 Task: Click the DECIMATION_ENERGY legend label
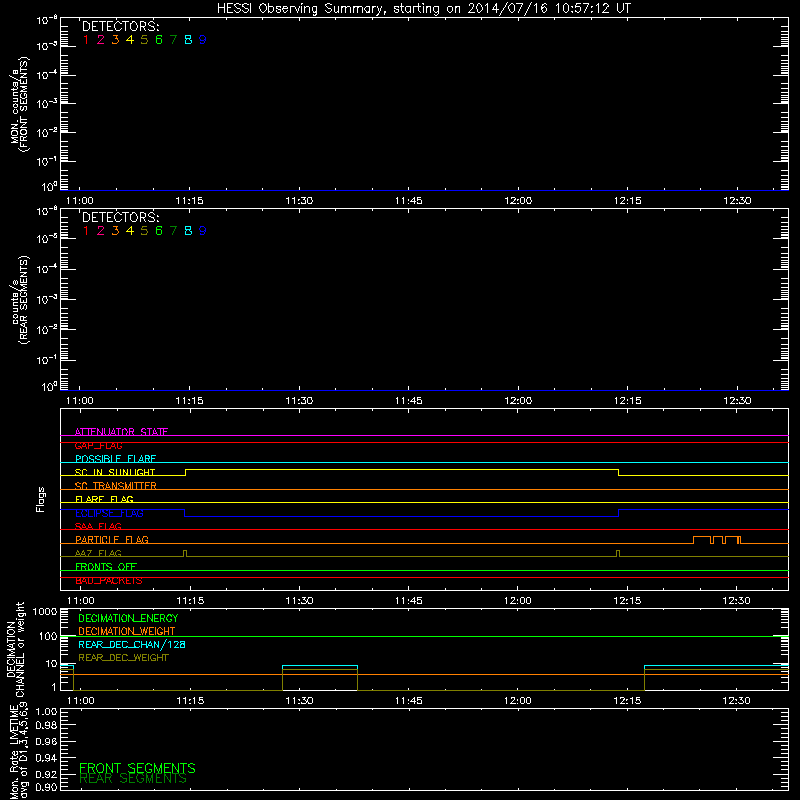pos(128,618)
